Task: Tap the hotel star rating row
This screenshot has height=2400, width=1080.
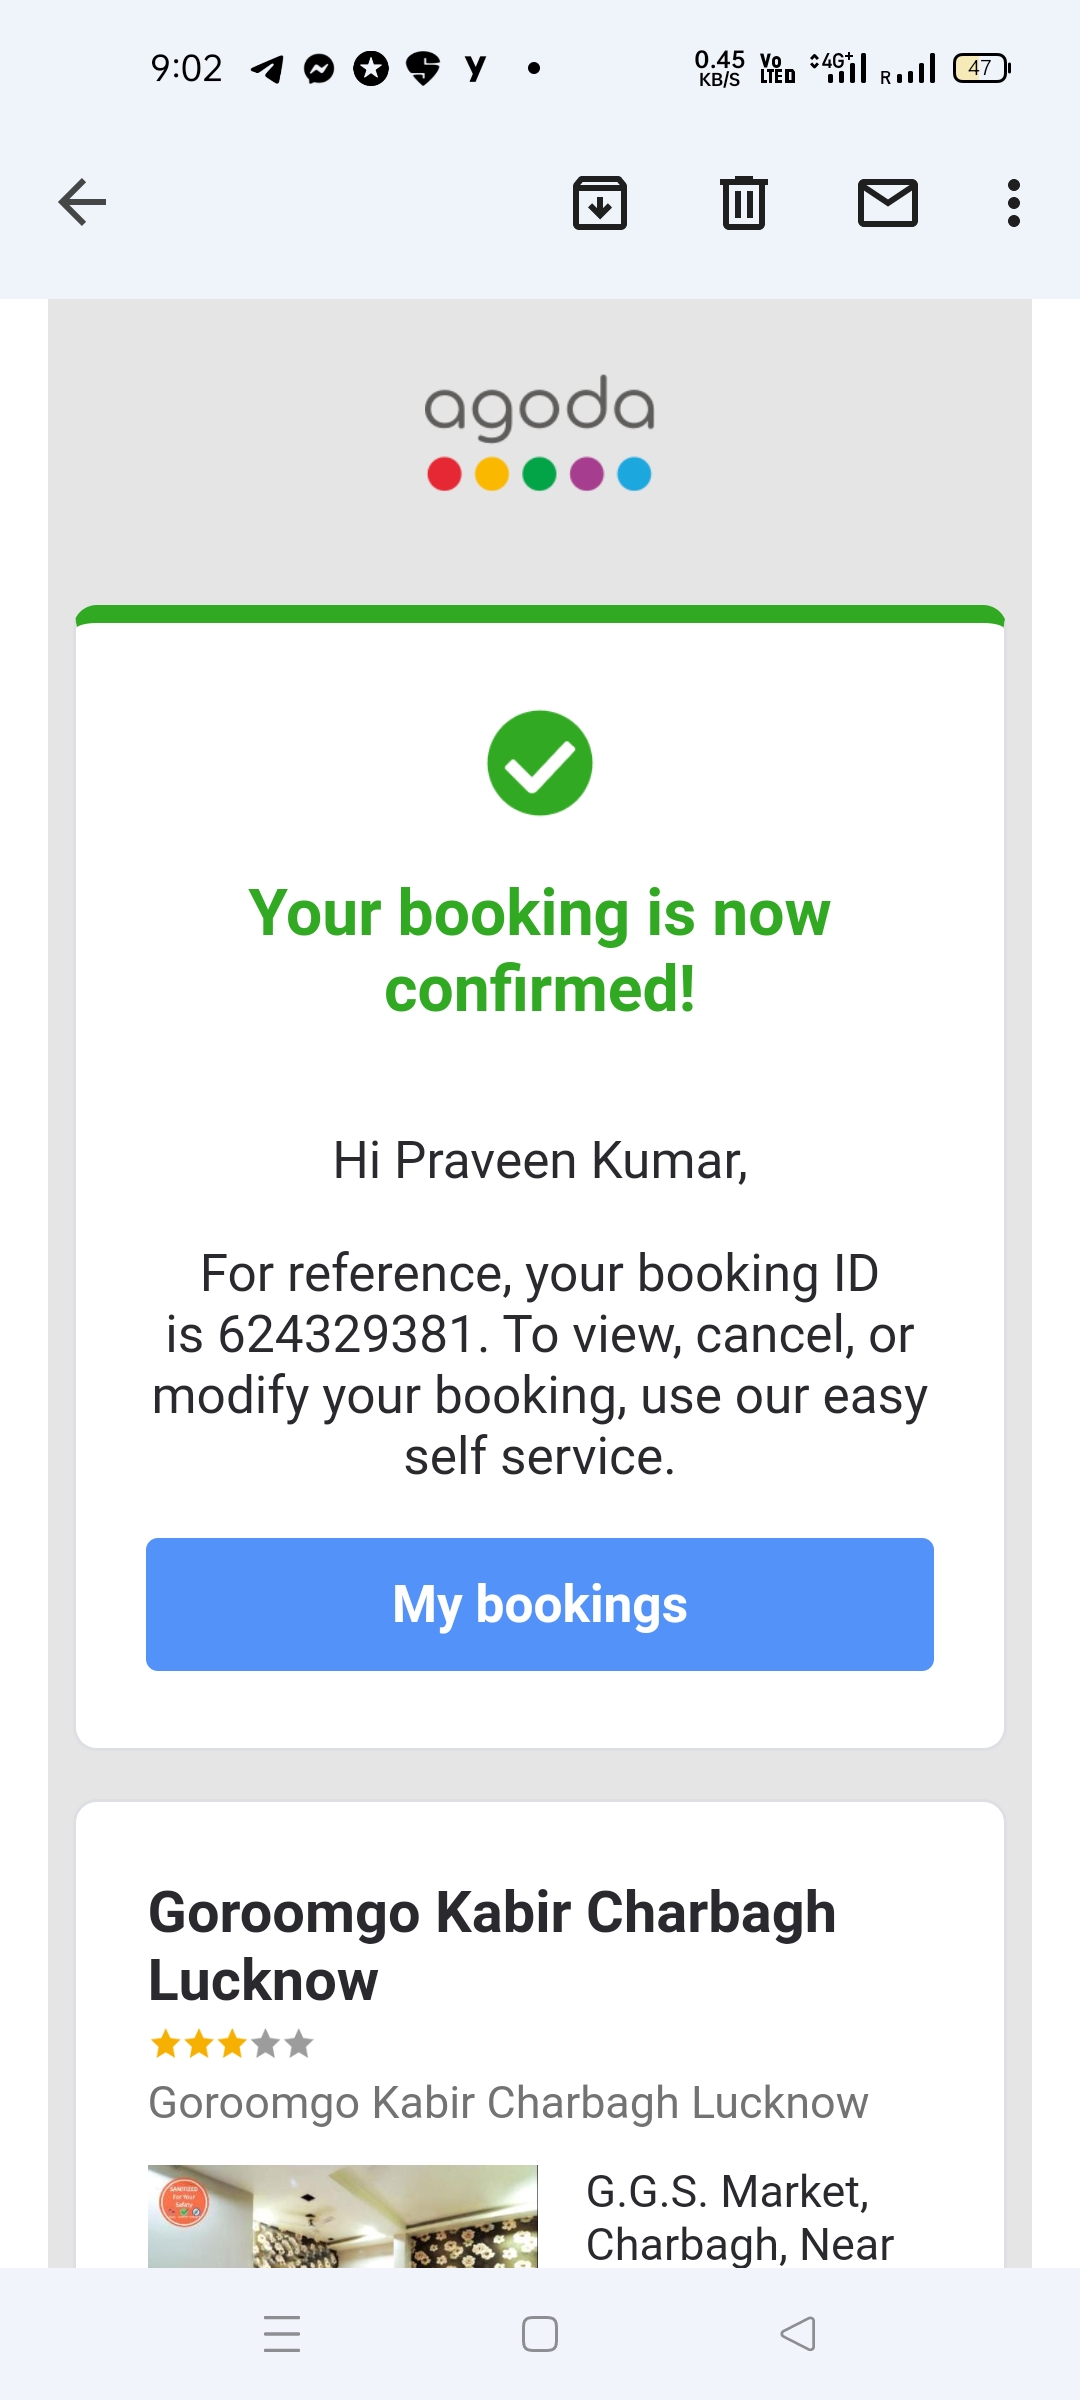Action: 232,2044
